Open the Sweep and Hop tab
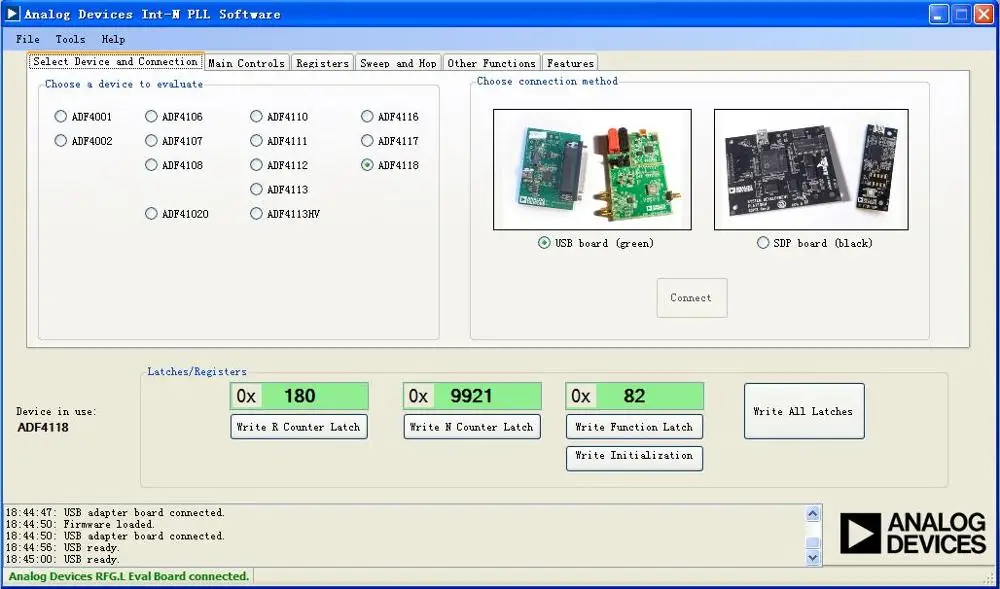Screen dimensions: 1000x589 click(398, 63)
